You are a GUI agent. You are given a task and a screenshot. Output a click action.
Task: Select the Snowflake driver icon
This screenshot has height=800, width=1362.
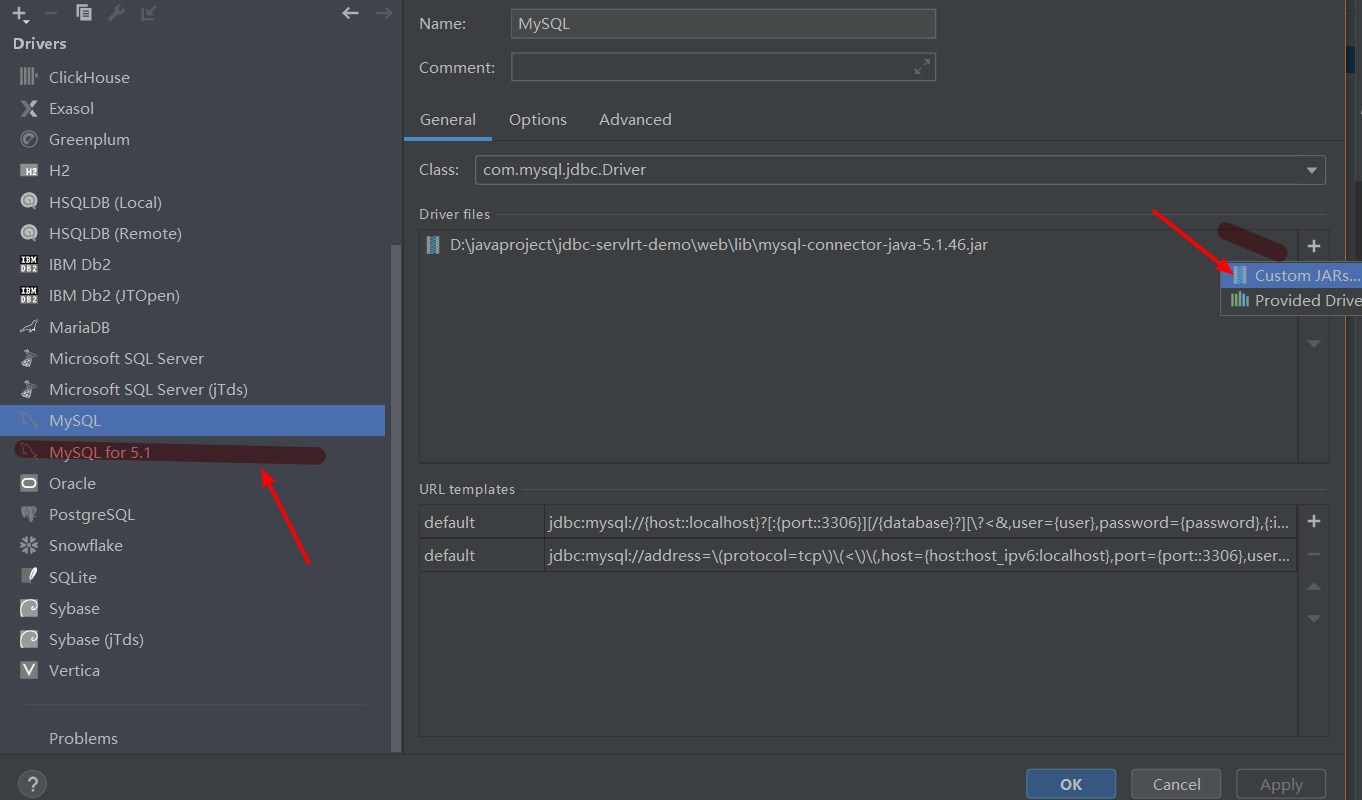click(x=29, y=545)
